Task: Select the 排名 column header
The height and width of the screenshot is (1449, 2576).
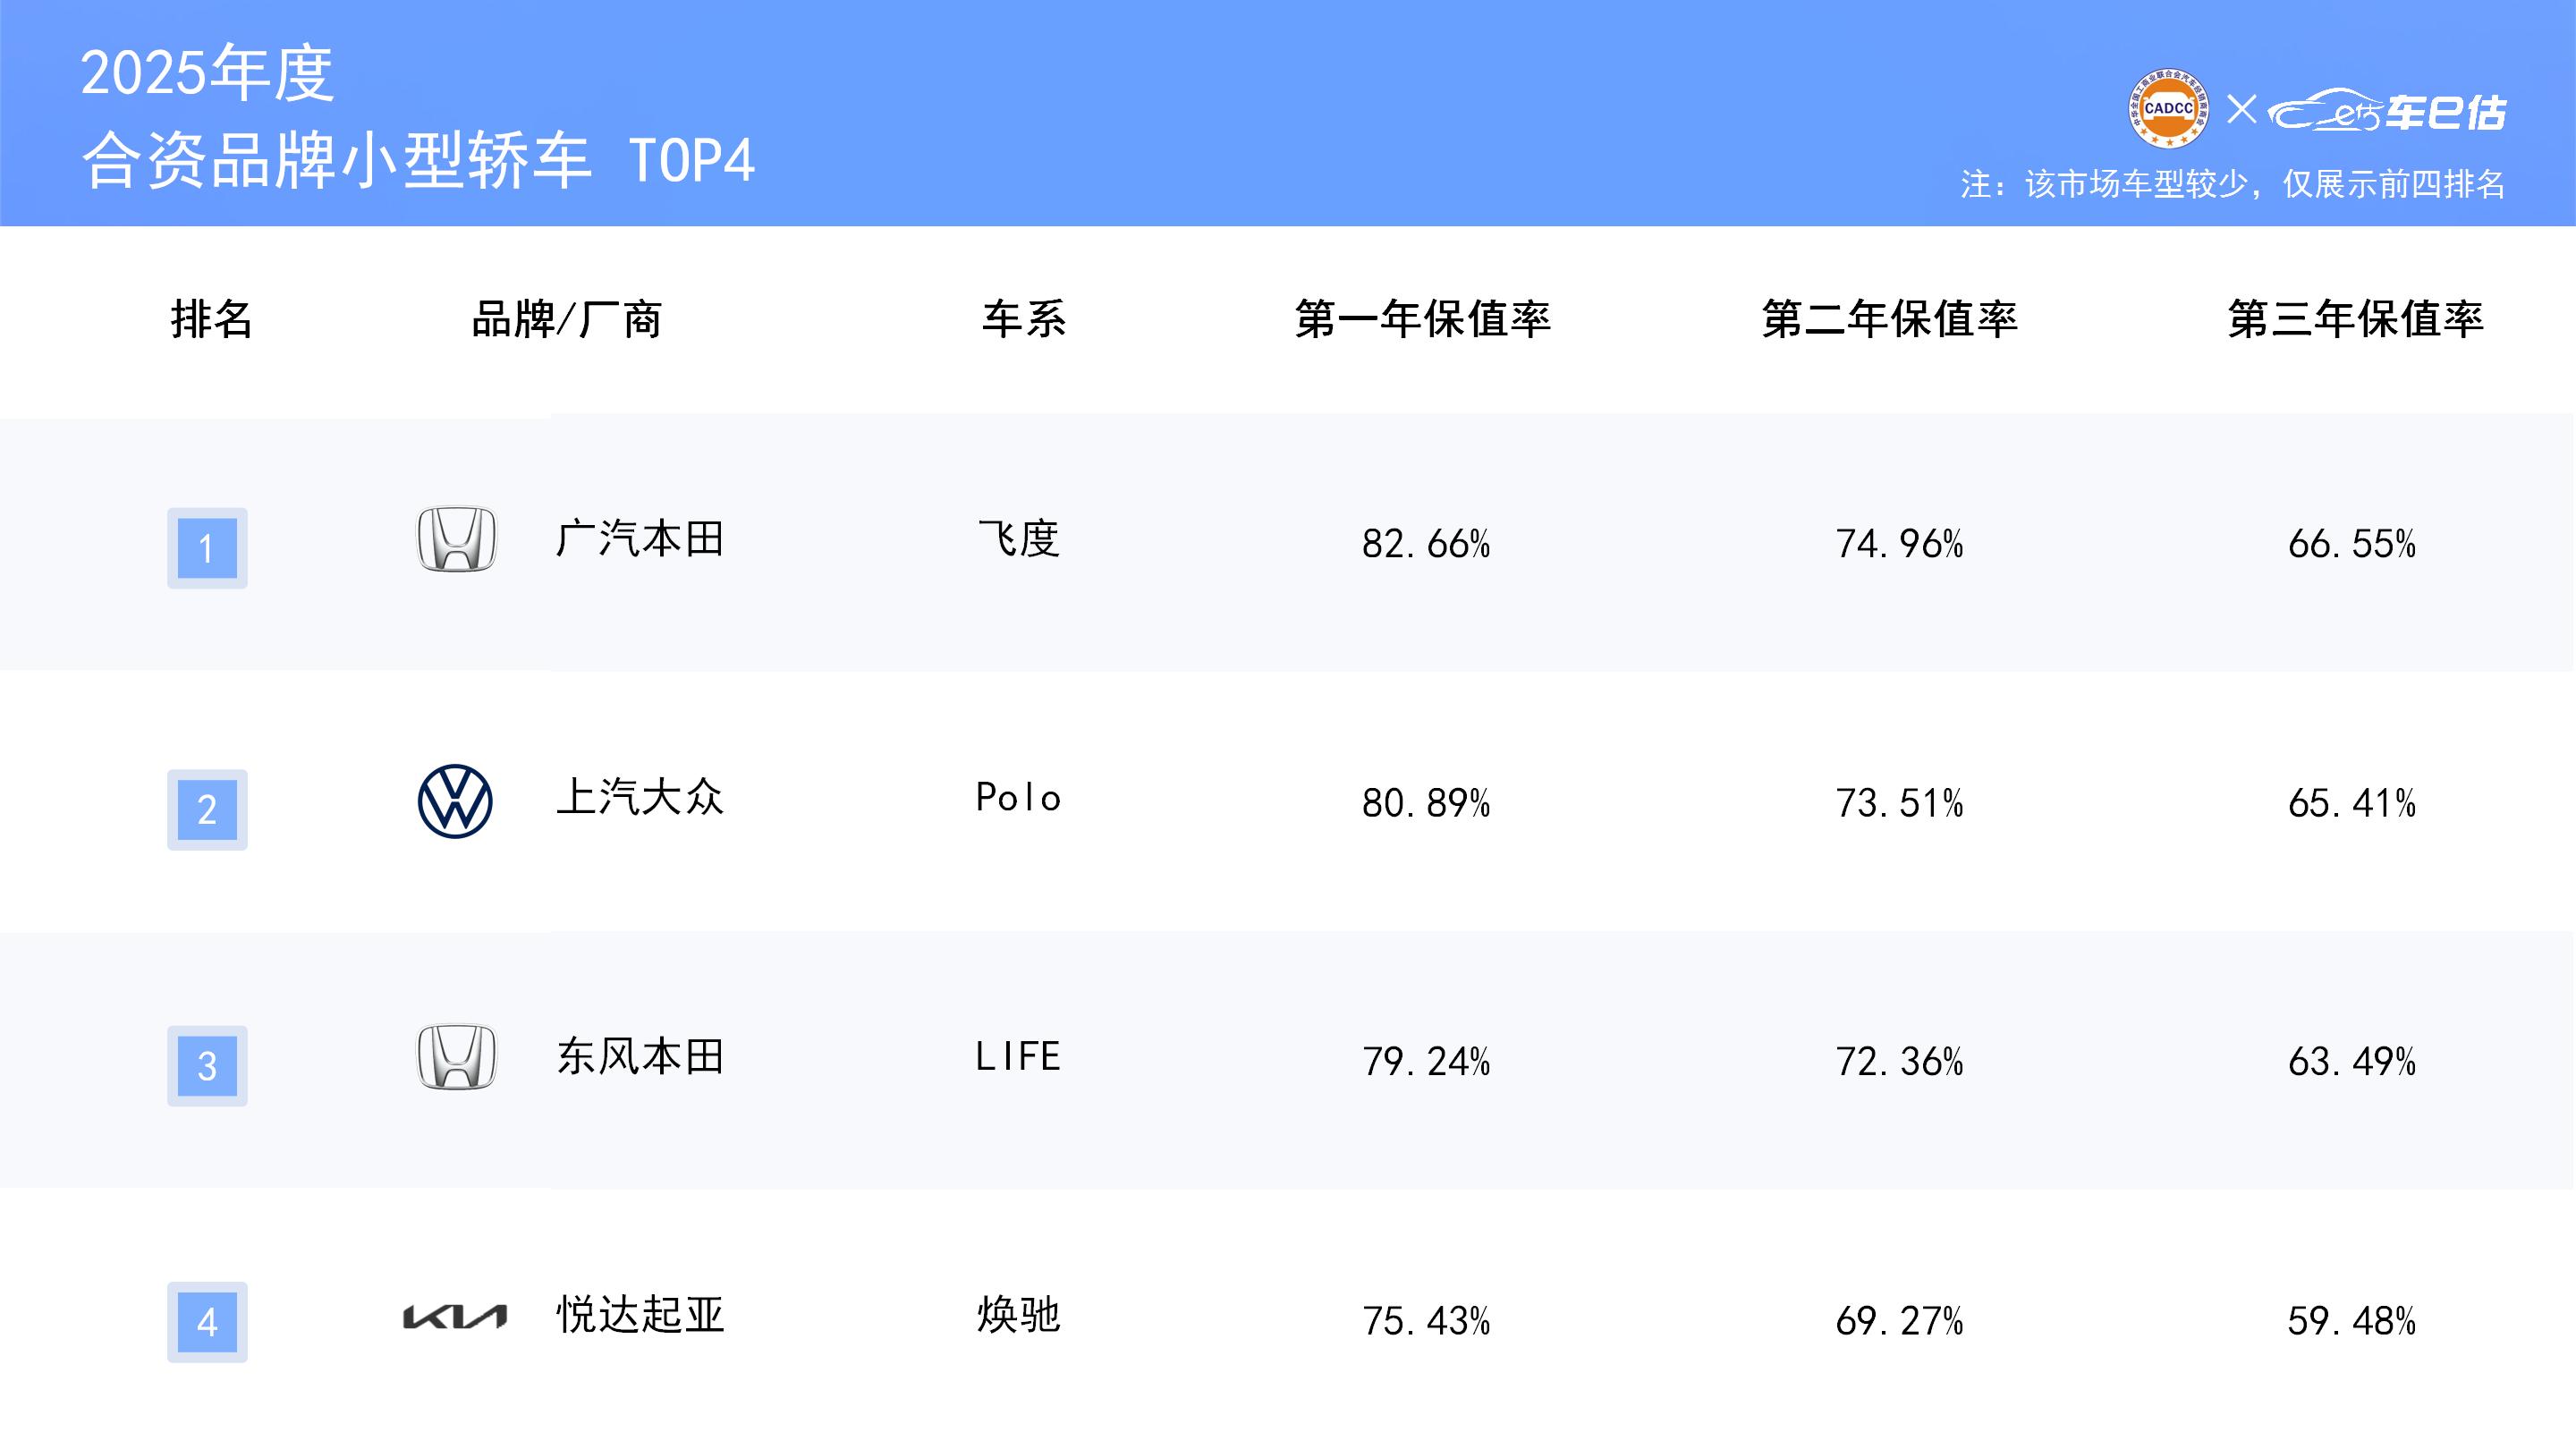Action: pos(211,320)
